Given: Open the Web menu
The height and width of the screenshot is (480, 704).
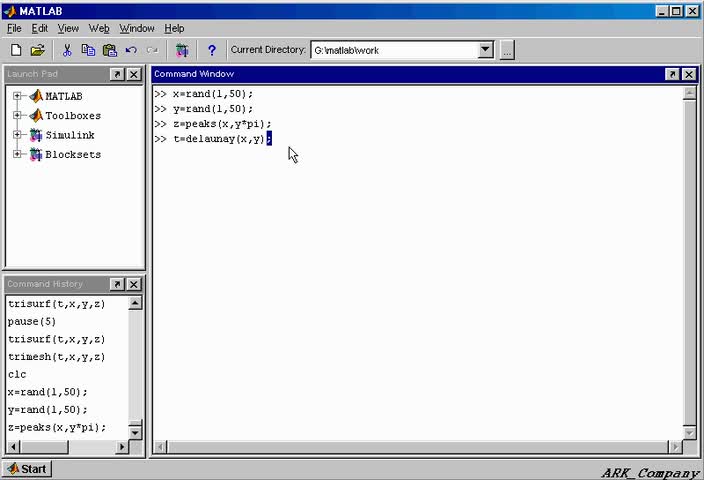Looking at the screenshot, I should [99, 28].
